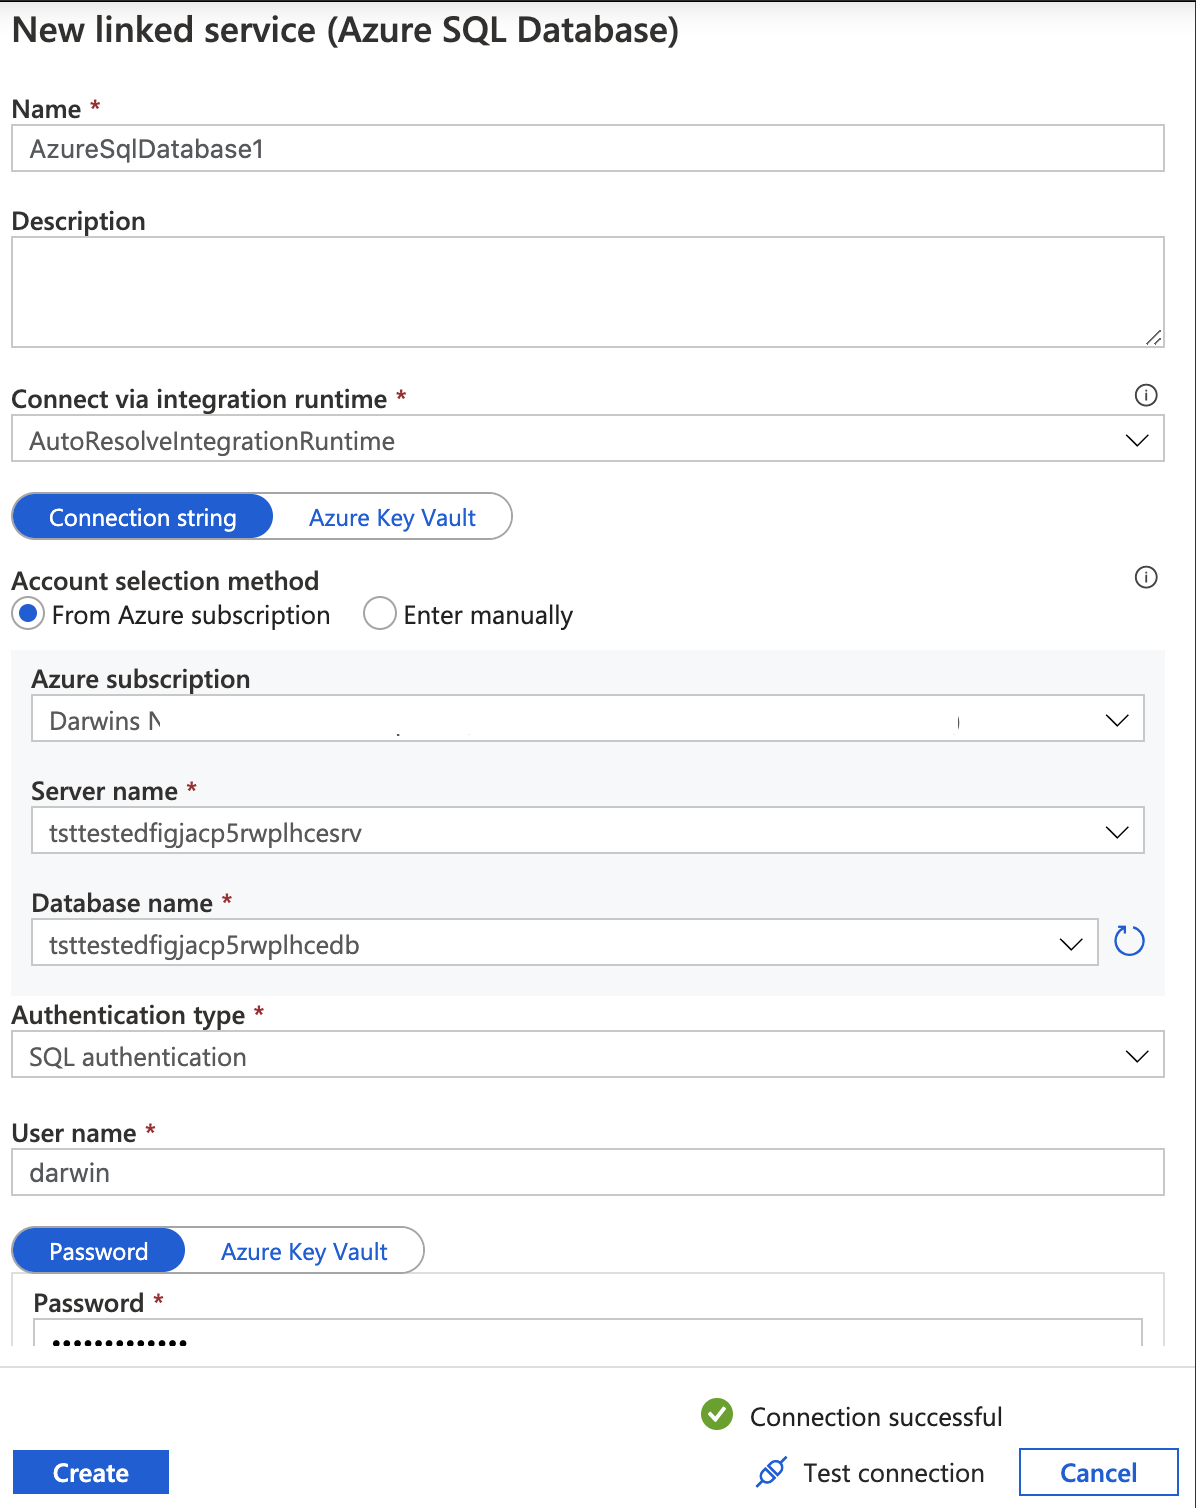Select Enter manually radio button
The width and height of the screenshot is (1196, 1508).
click(380, 613)
